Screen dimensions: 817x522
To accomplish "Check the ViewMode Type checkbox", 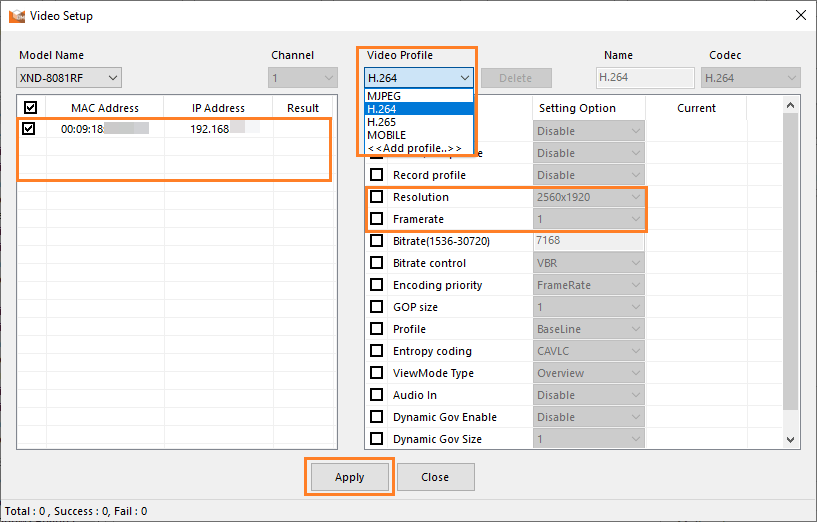I will pyautogui.click(x=376, y=372).
